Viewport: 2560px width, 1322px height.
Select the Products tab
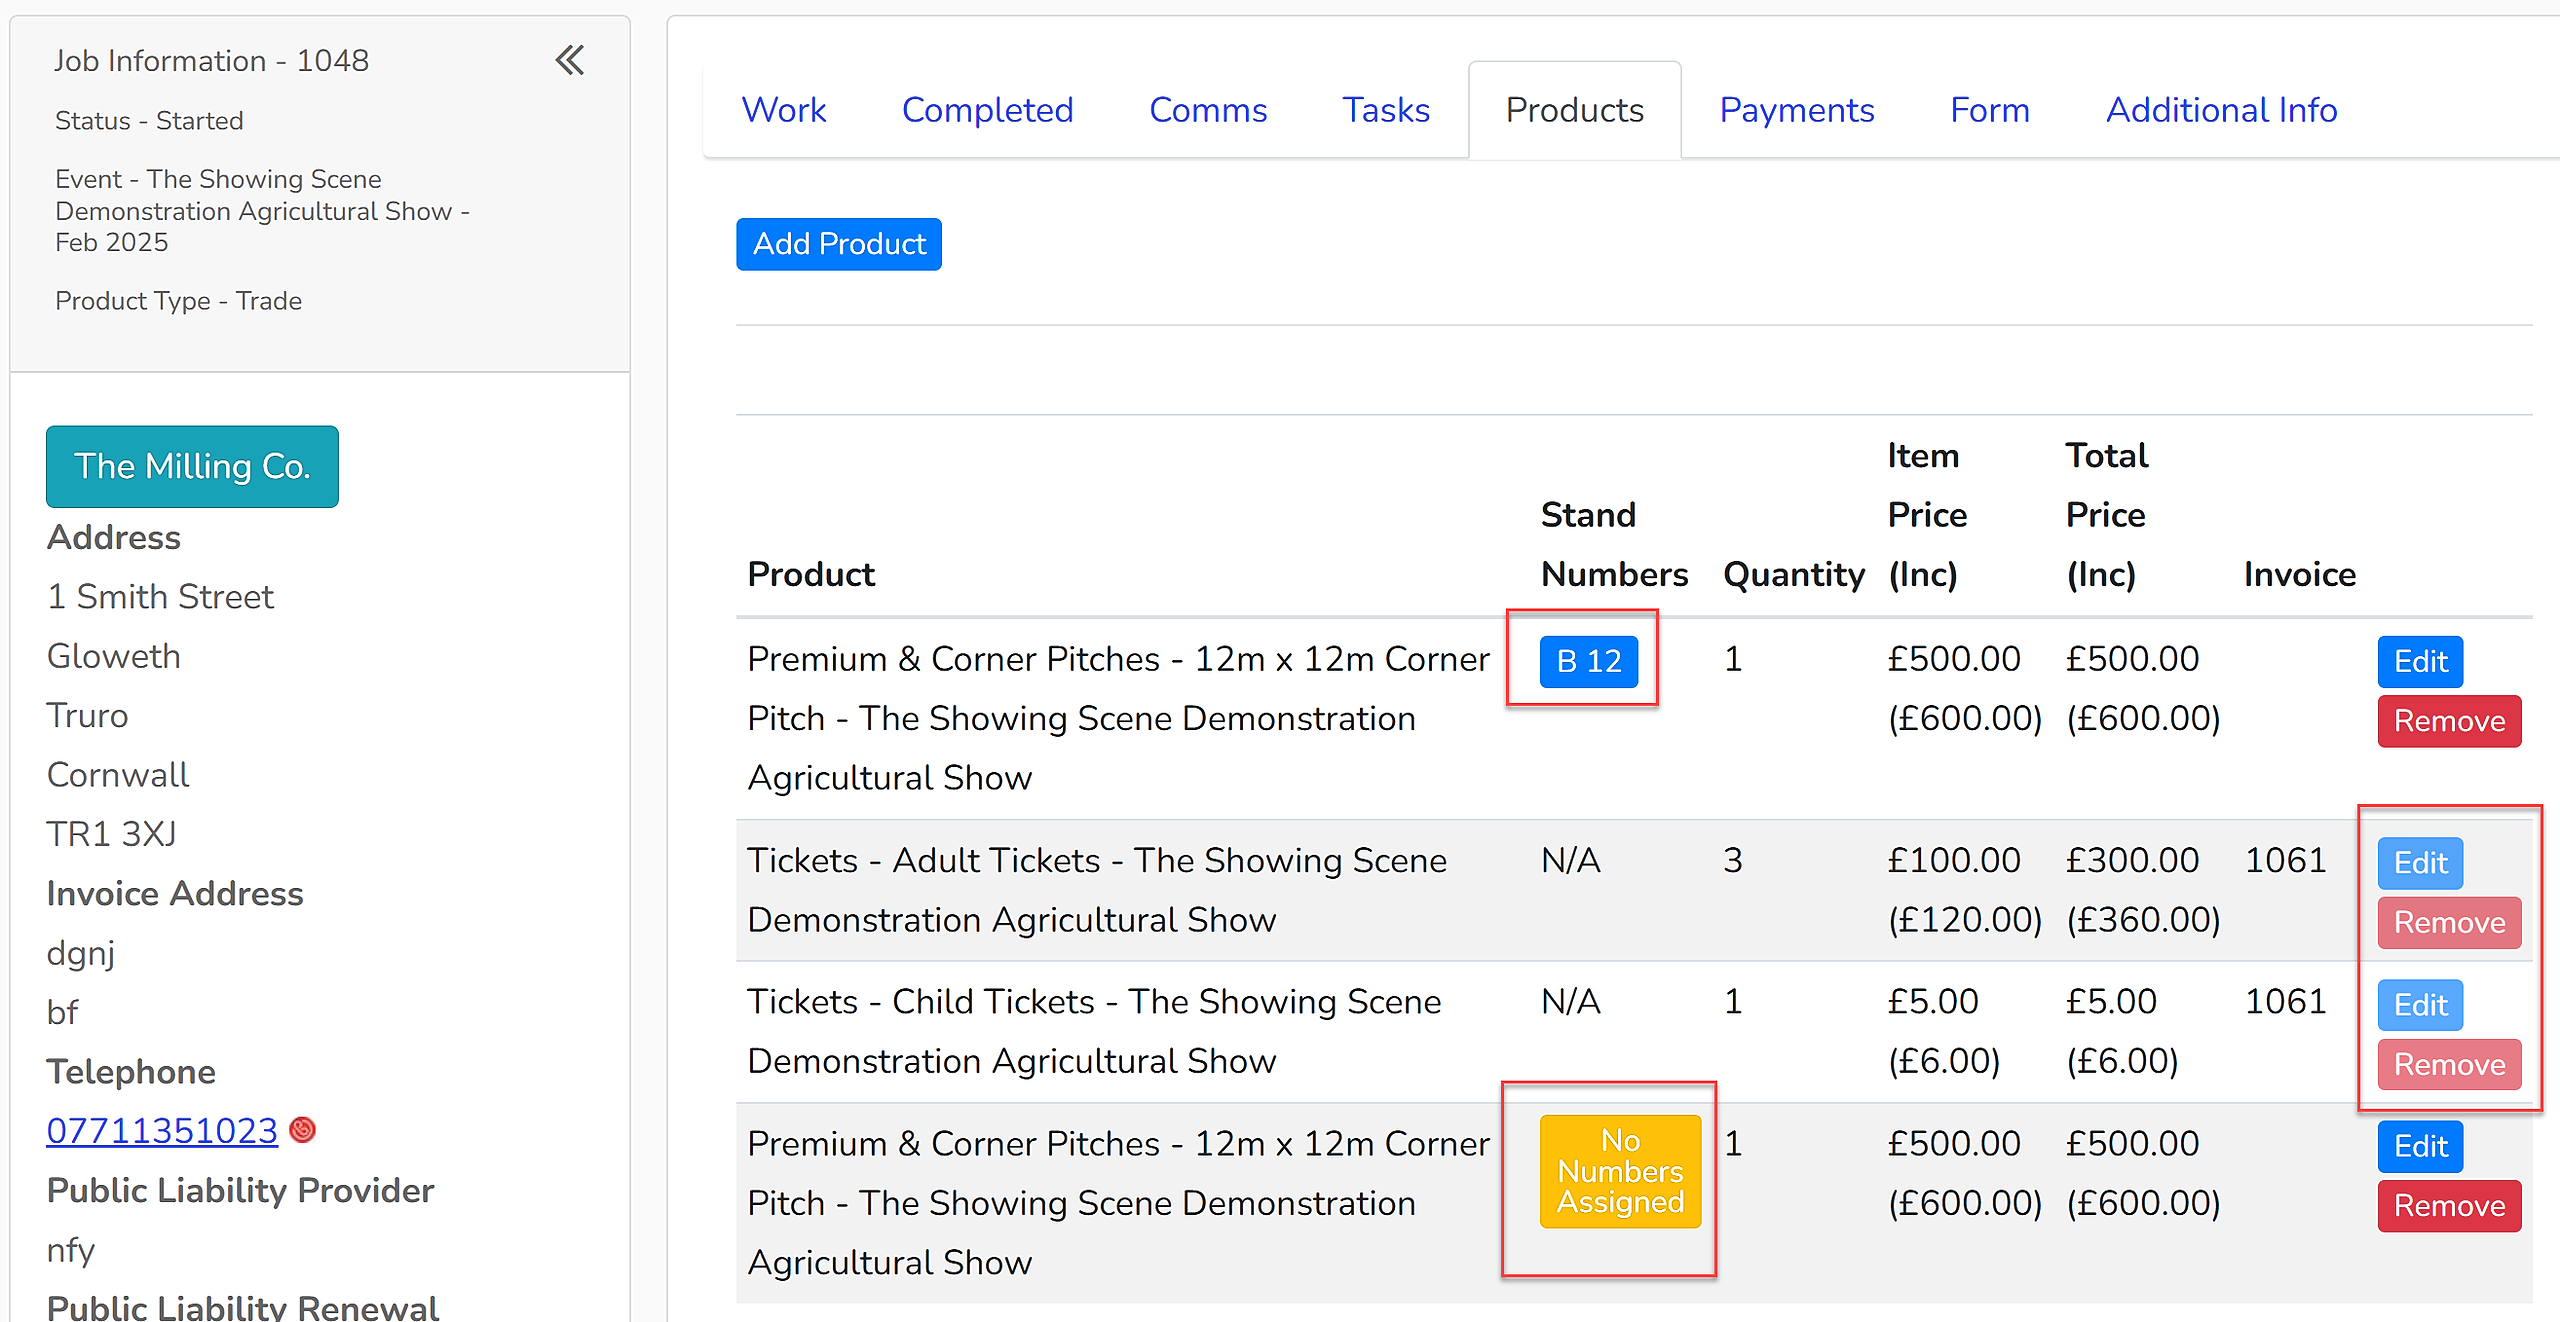tap(1574, 110)
